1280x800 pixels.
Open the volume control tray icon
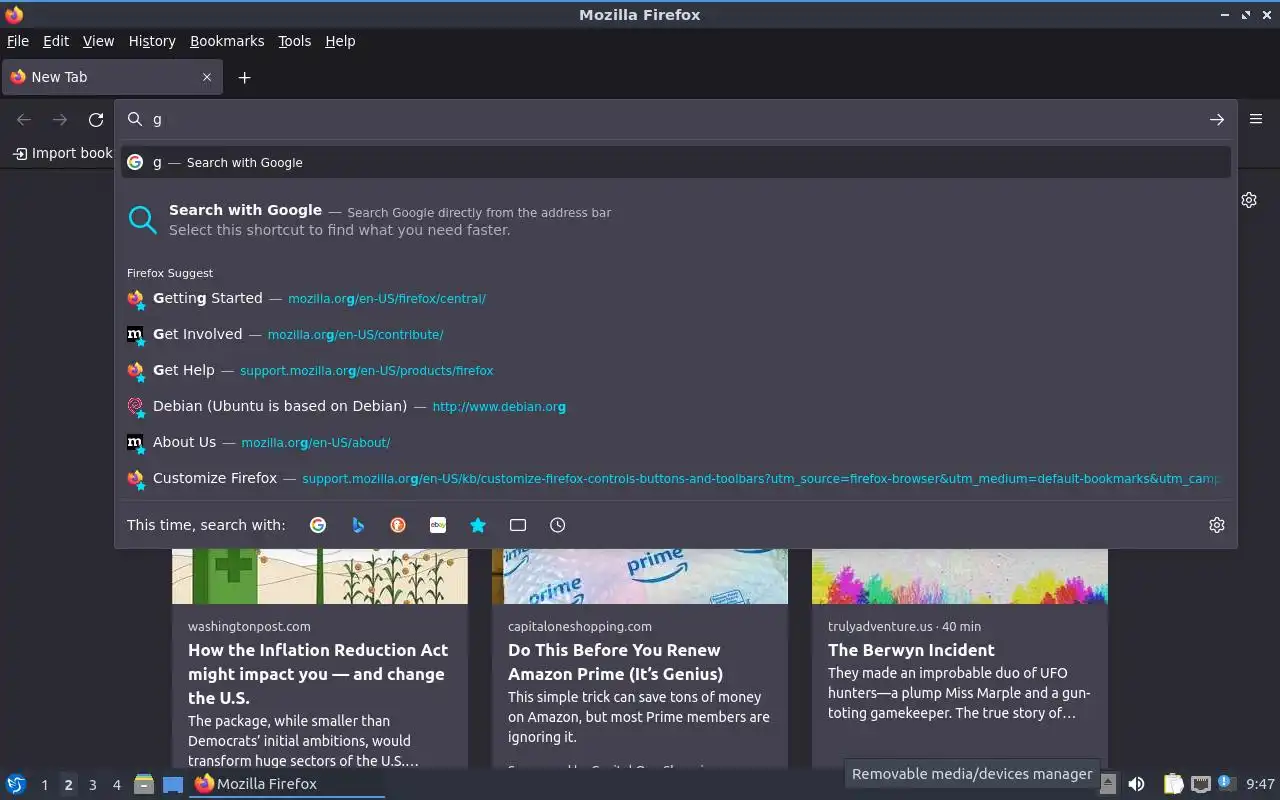[1136, 784]
